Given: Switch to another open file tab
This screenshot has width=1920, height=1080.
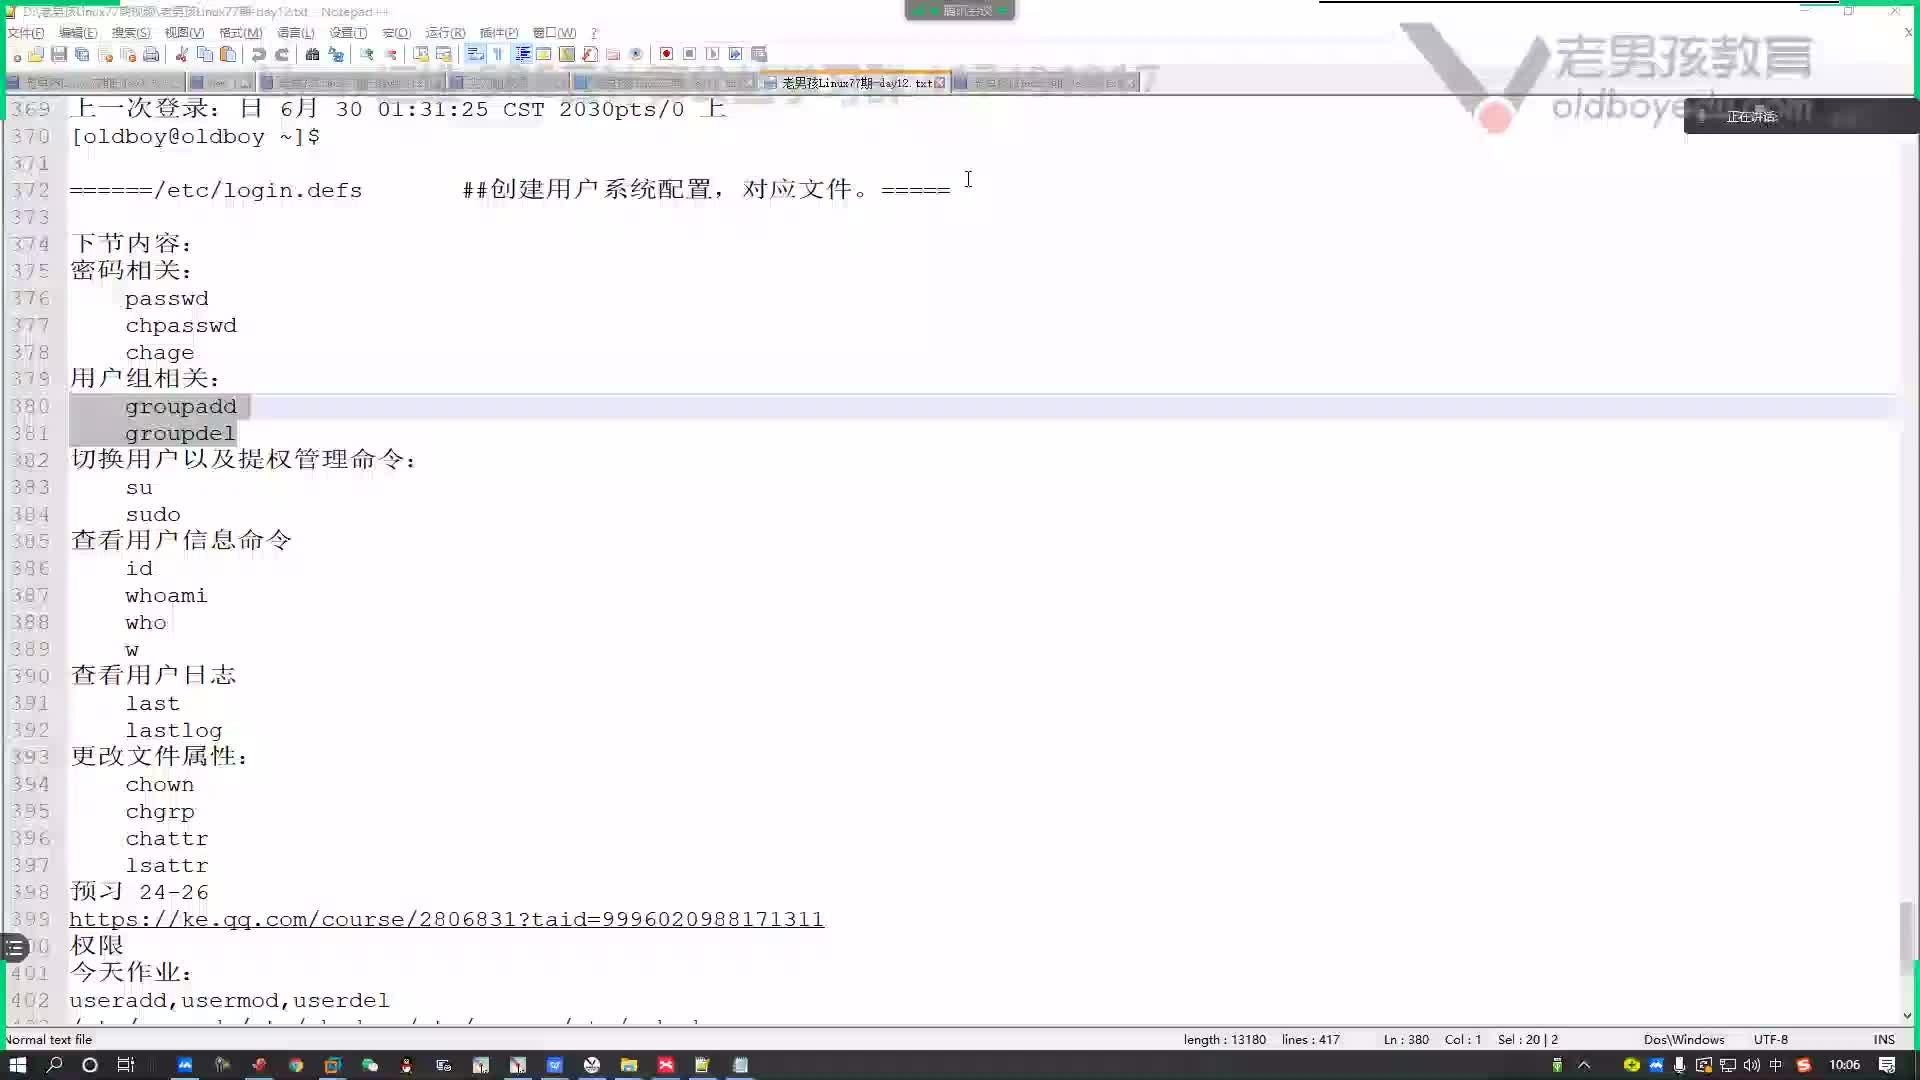Looking at the screenshot, I should coord(1046,82).
